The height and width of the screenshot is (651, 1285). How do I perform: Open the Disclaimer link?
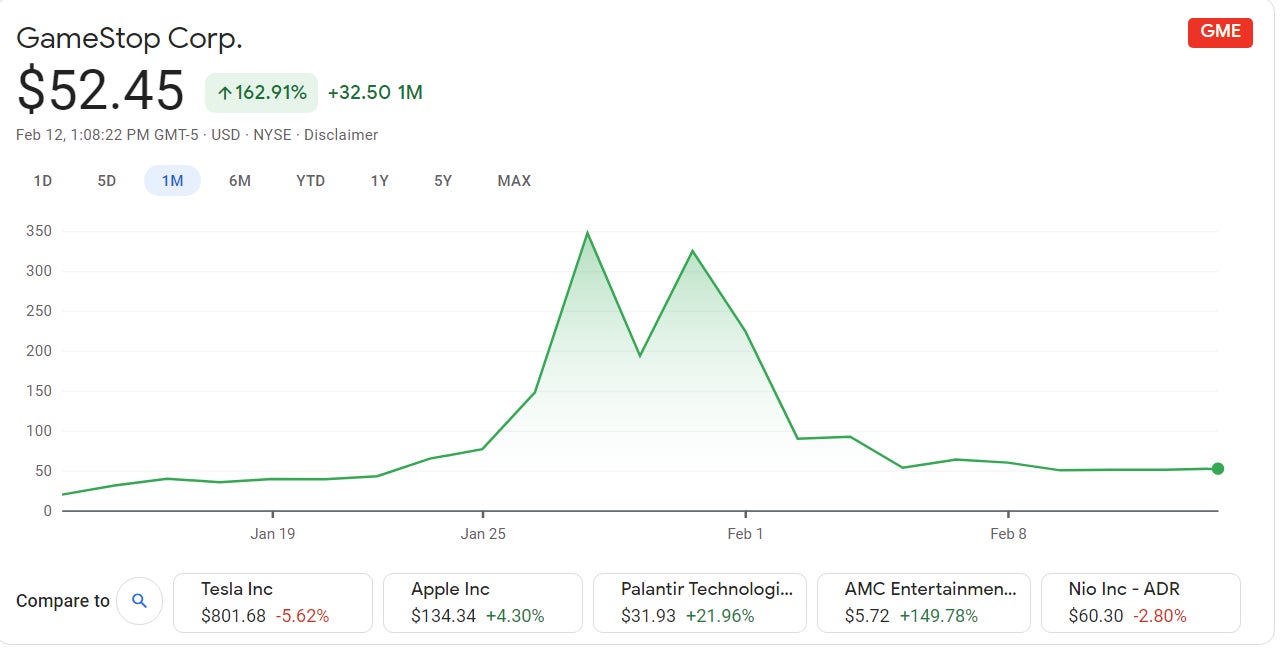340,135
